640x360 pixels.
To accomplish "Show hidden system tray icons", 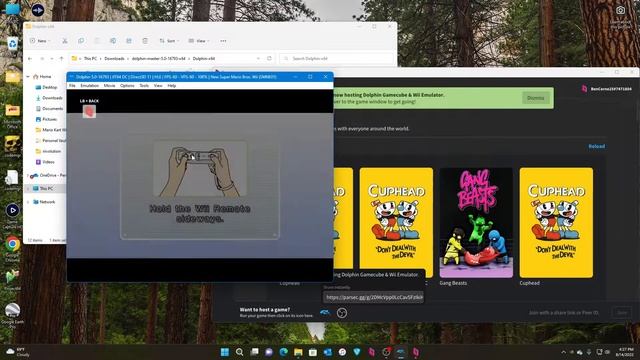I will pos(564,352).
